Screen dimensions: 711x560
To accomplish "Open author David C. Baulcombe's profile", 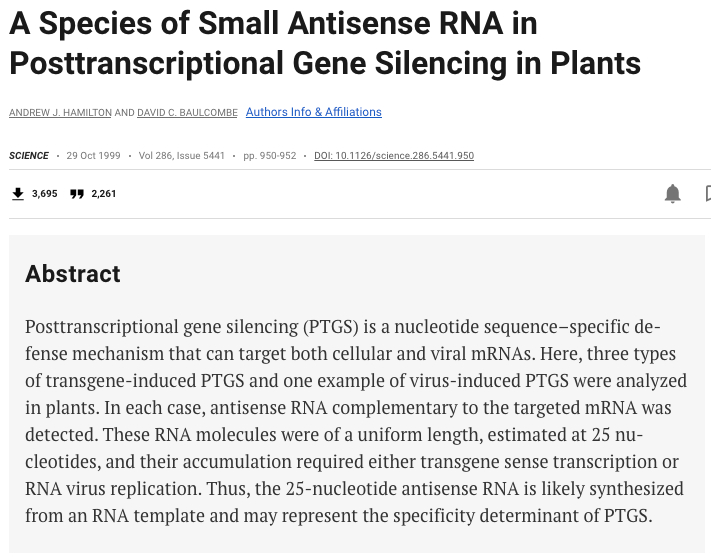I will point(187,113).
